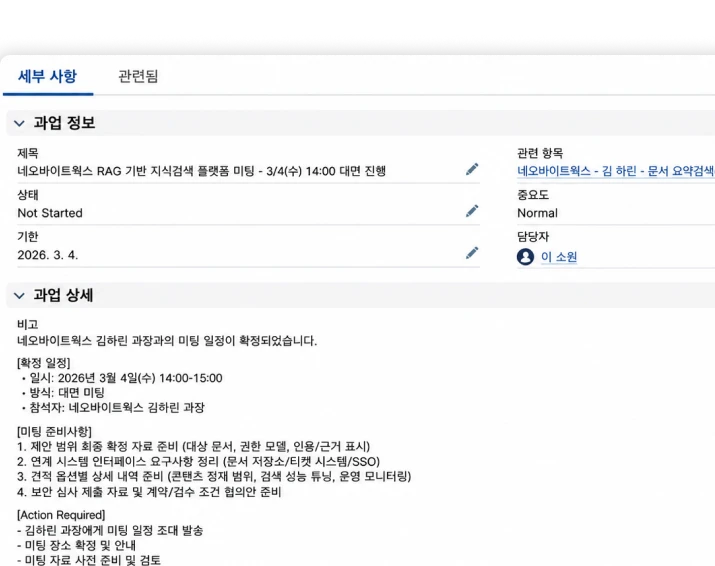The image size is (715, 566).
Task: Select the 참석자: 네오바이트웍스 김하린 과장 line
Action: [114, 408]
